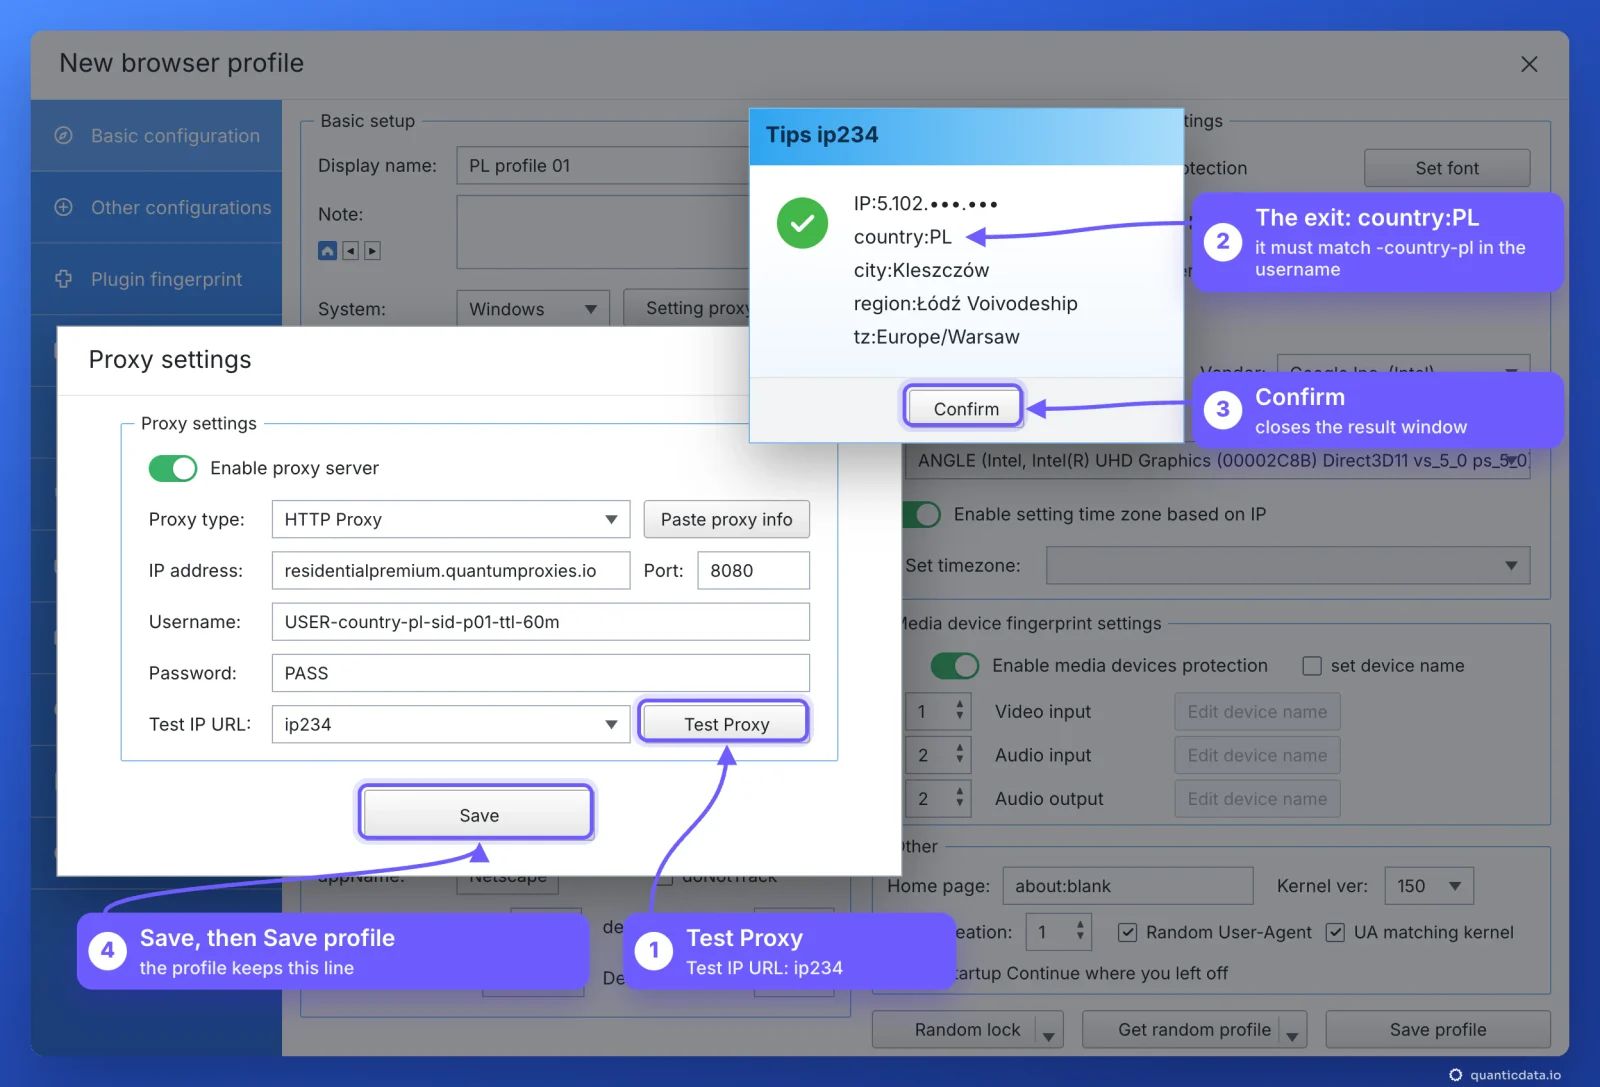Click the Basic configuration compass icon
1600x1087 pixels.
tap(63, 135)
